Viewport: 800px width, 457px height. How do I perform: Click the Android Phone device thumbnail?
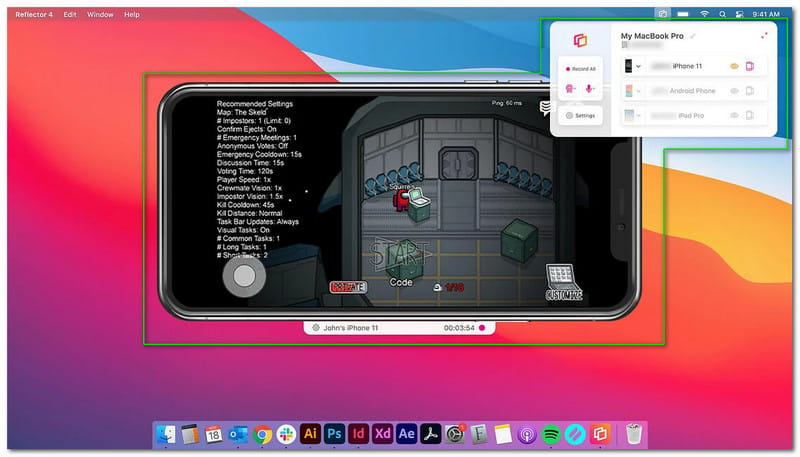(629, 91)
